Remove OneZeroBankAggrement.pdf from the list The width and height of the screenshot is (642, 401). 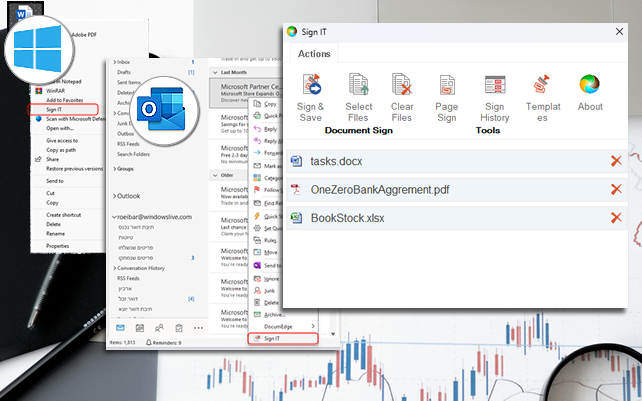pos(616,189)
